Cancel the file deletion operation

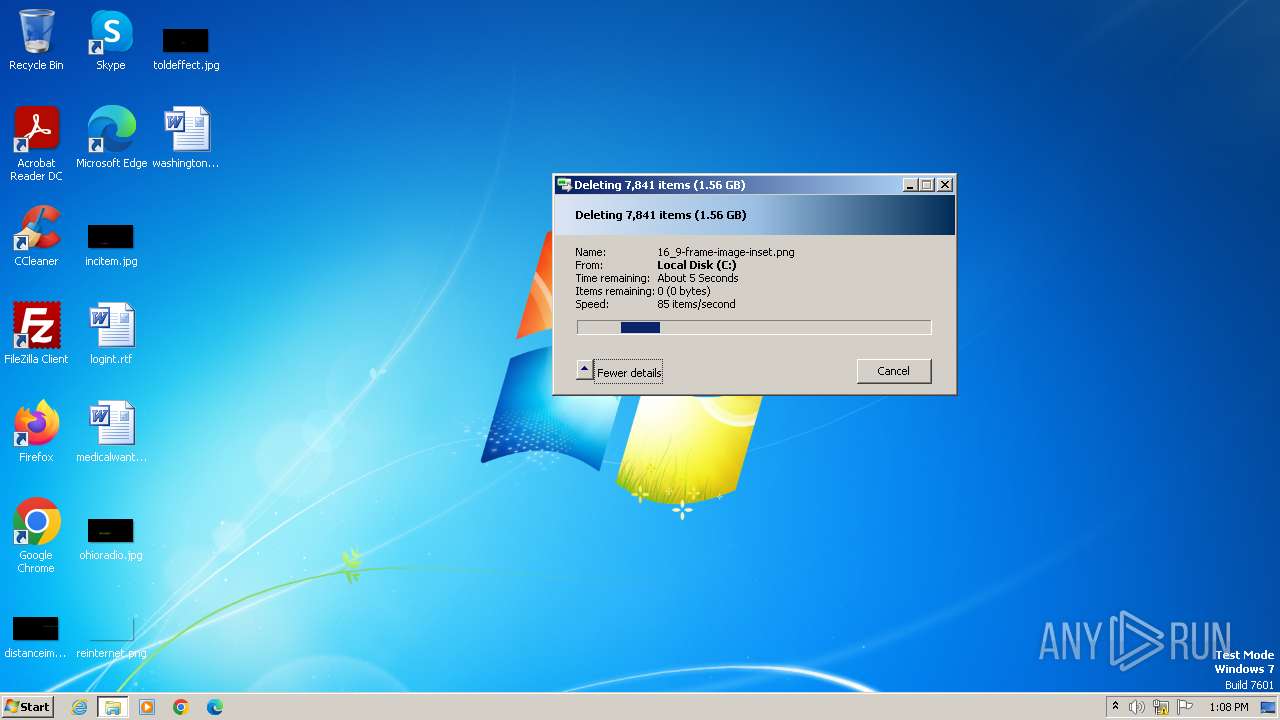[894, 371]
